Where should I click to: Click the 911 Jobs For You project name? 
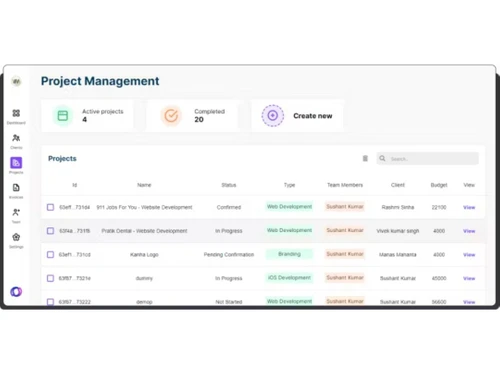pyautogui.click(x=144, y=207)
